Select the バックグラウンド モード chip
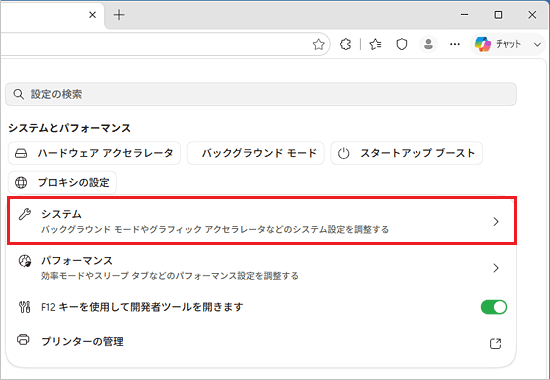This screenshot has height=380, width=550. tap(256, 153)
